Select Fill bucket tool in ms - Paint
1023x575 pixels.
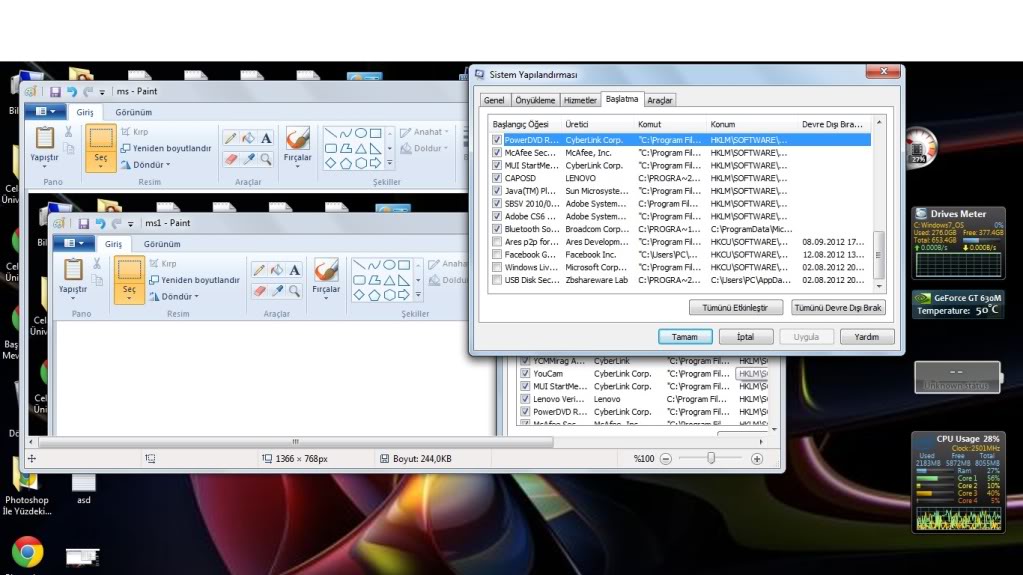(248, 138)
